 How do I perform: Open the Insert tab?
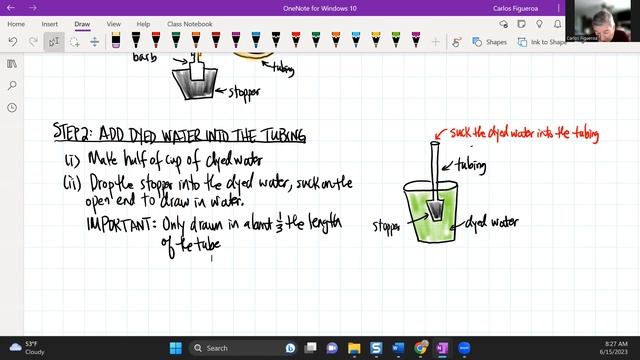coord(50,24)
